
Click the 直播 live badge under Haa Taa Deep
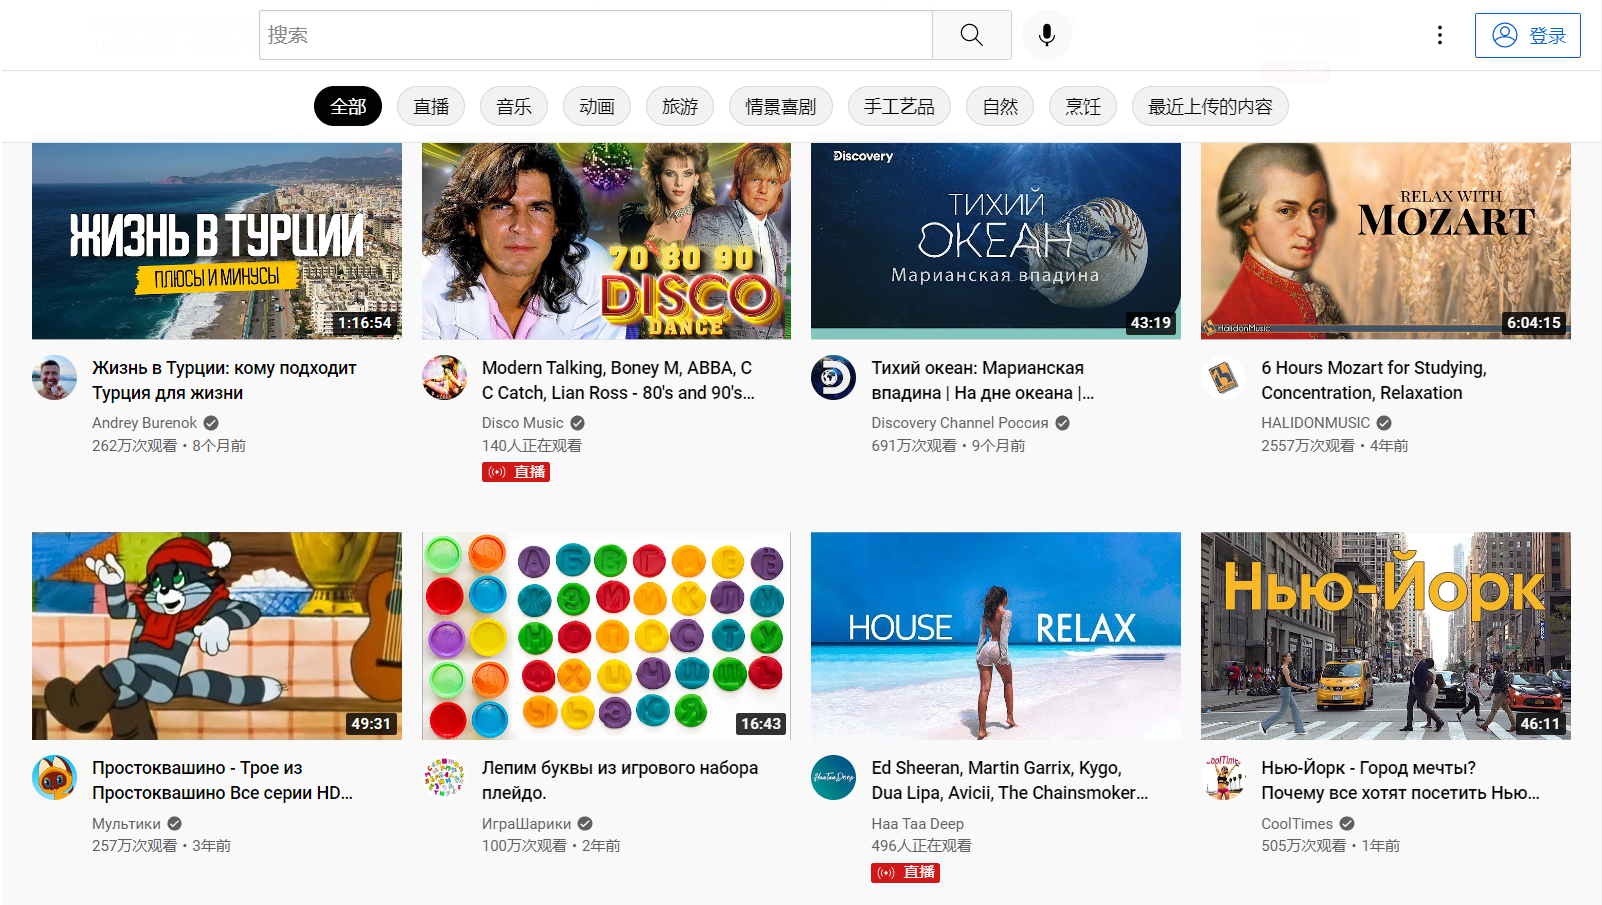coord(905,873)
